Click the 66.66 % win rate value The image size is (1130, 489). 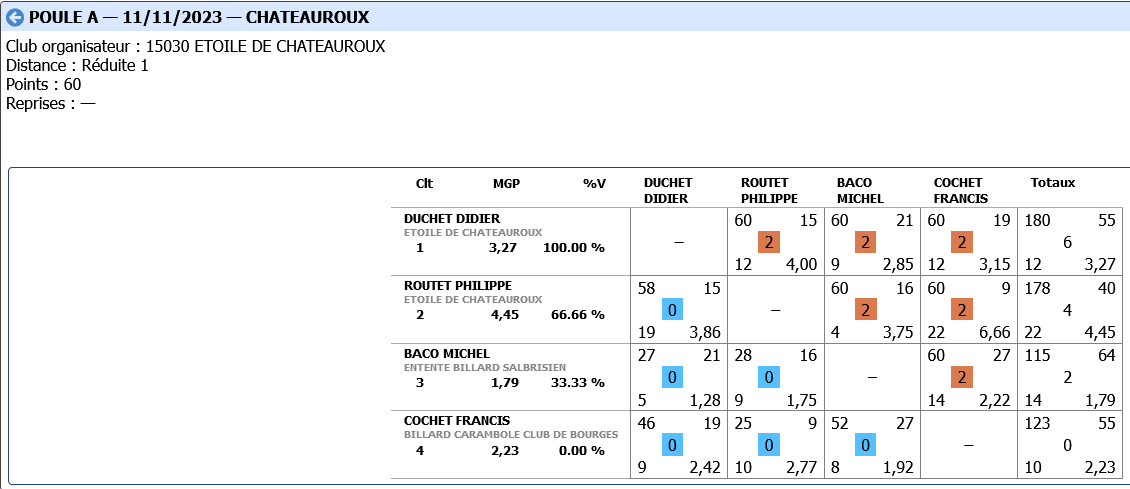(x=577, y=315)
